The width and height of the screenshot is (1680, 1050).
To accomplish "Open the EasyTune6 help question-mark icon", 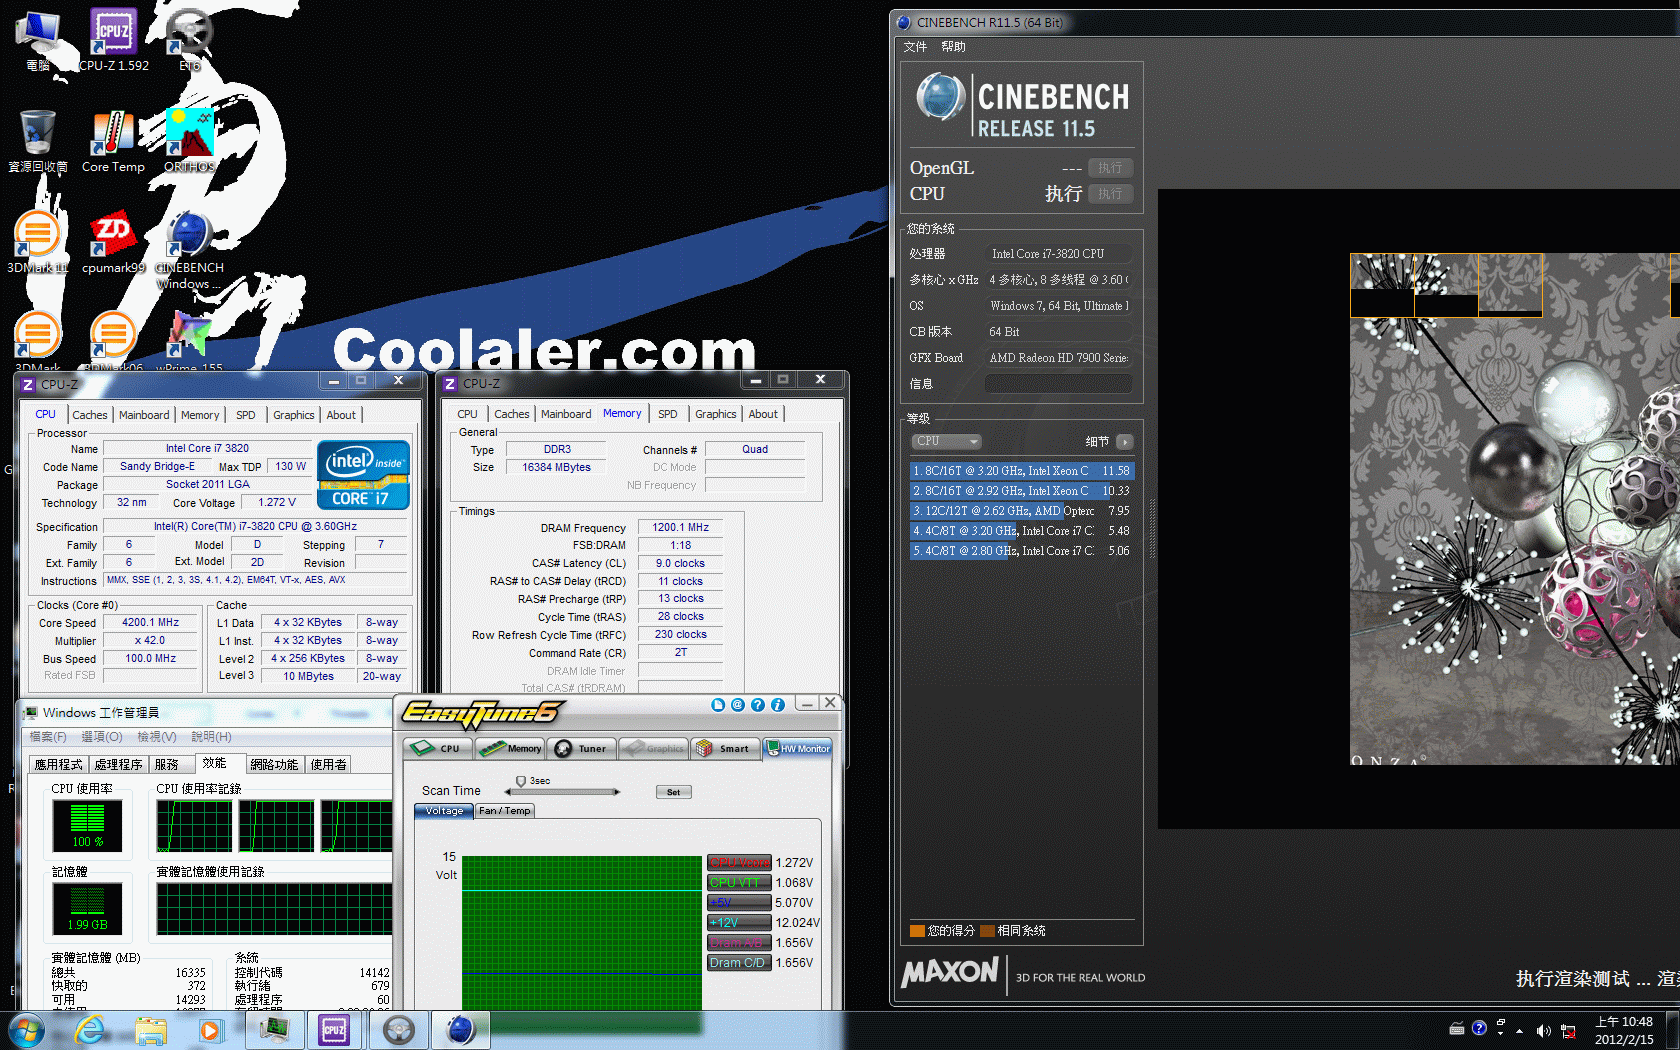I will point(758,705).
